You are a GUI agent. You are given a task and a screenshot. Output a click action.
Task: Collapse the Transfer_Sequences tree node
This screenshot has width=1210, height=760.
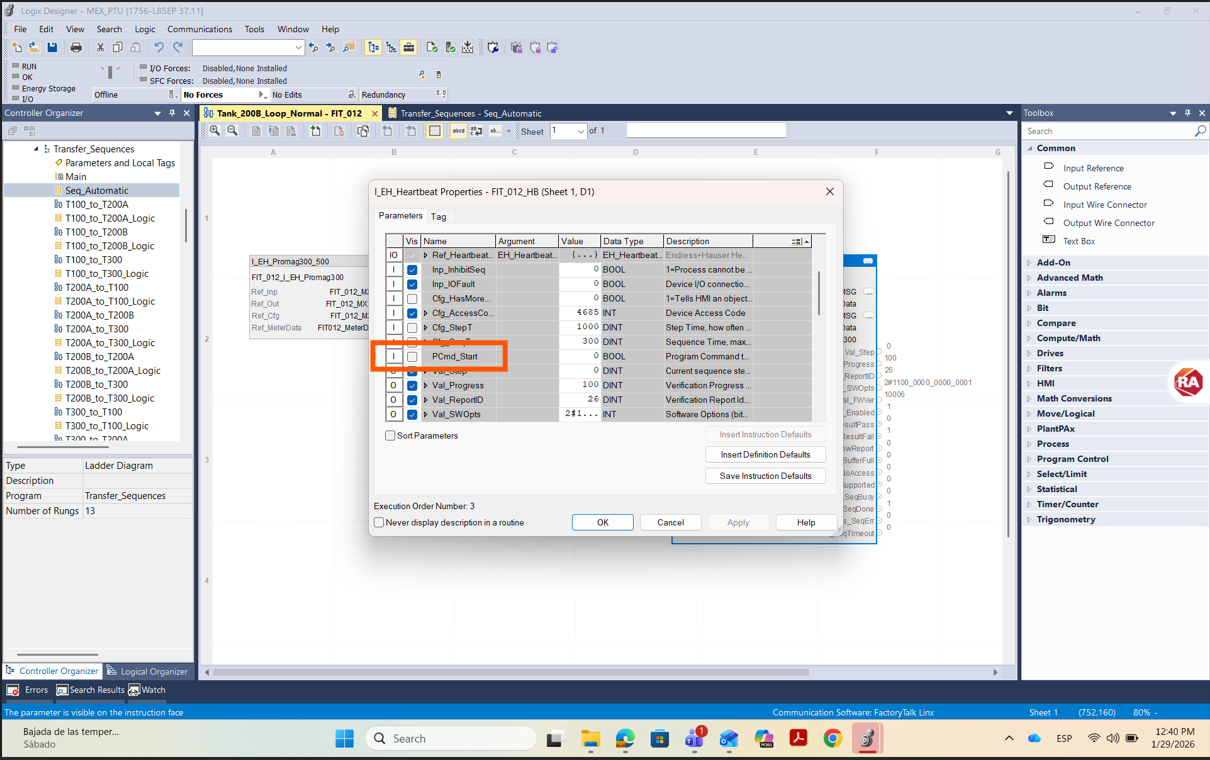[x=36, y=149]
